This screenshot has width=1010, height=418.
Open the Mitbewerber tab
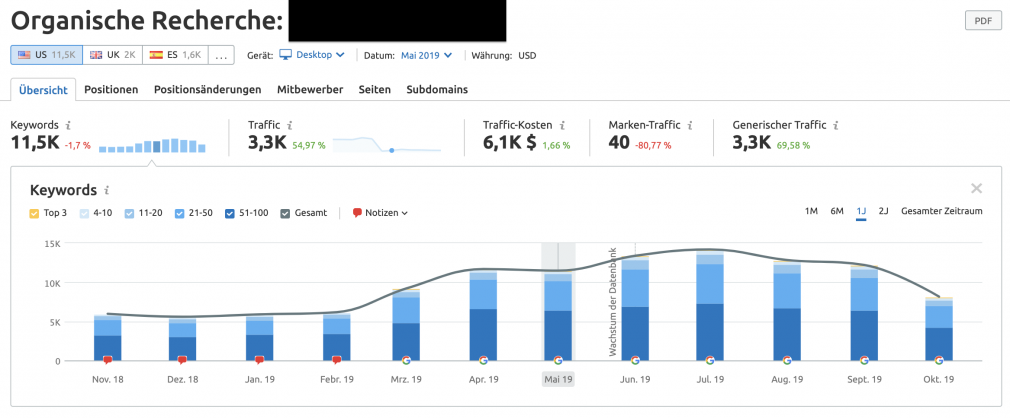310,90
